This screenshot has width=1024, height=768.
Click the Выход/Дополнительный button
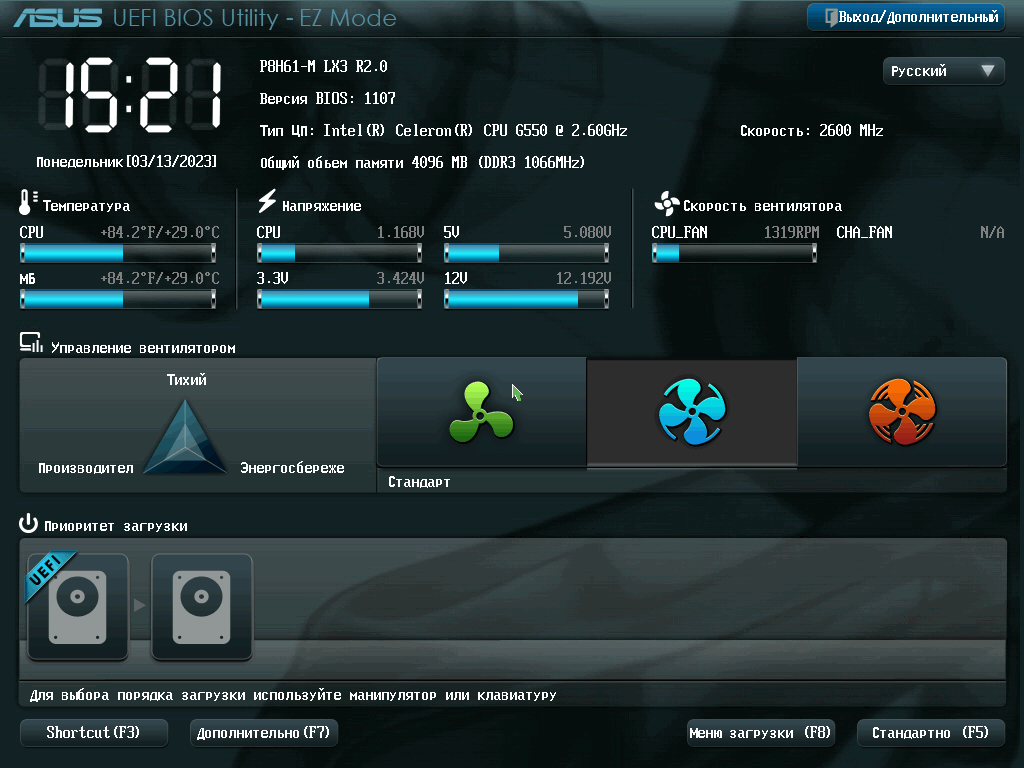pos(906,17)
